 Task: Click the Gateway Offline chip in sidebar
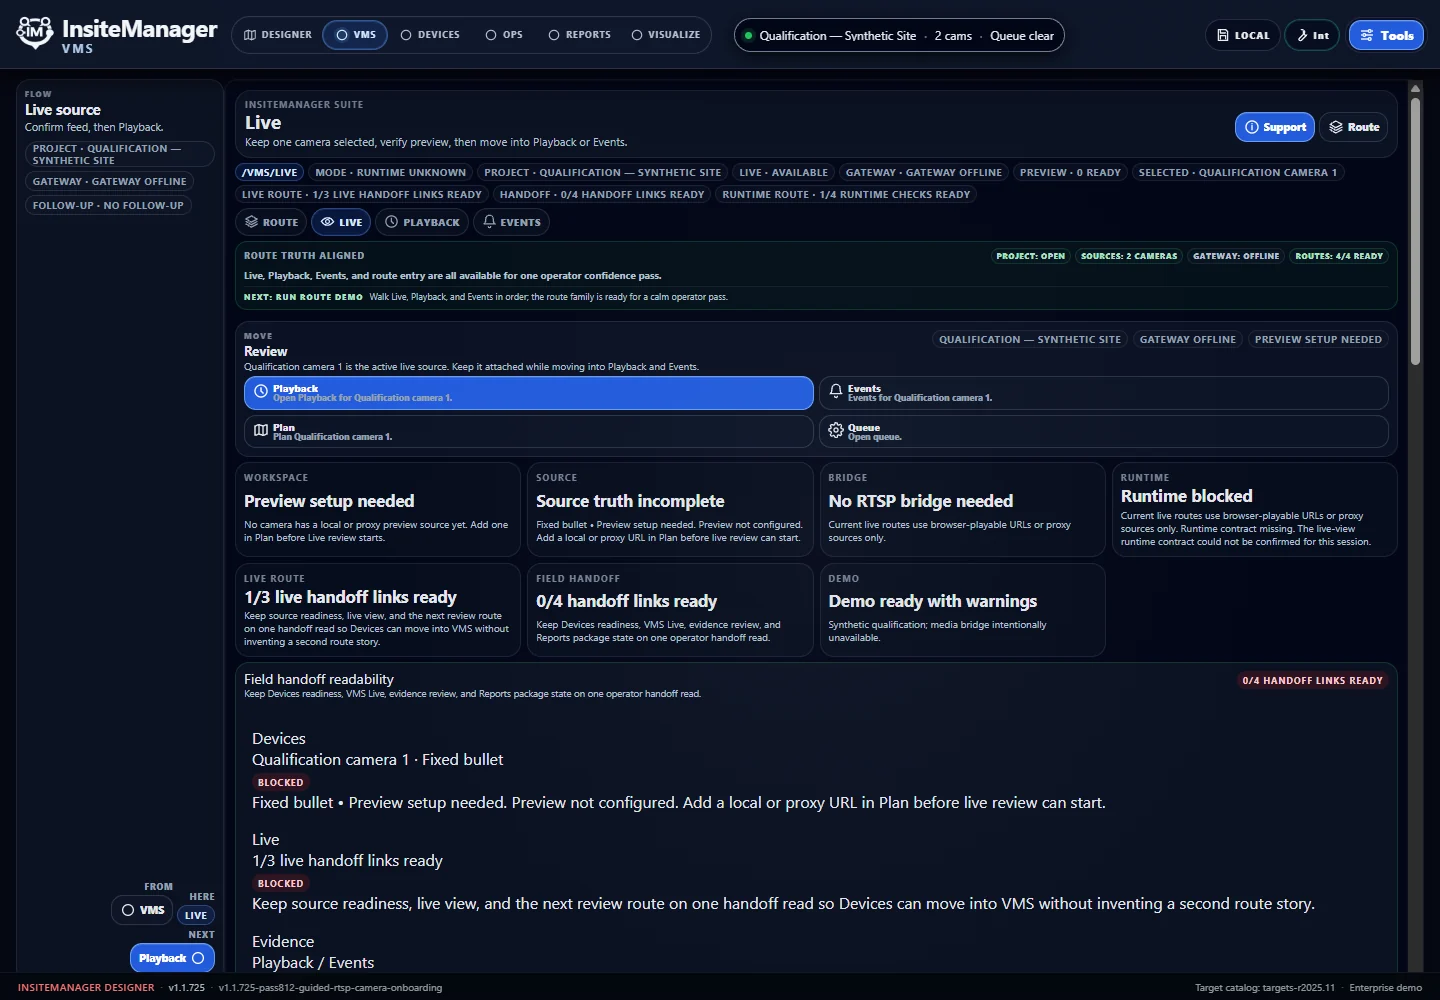pyautogui.click(x=110, y=181)
